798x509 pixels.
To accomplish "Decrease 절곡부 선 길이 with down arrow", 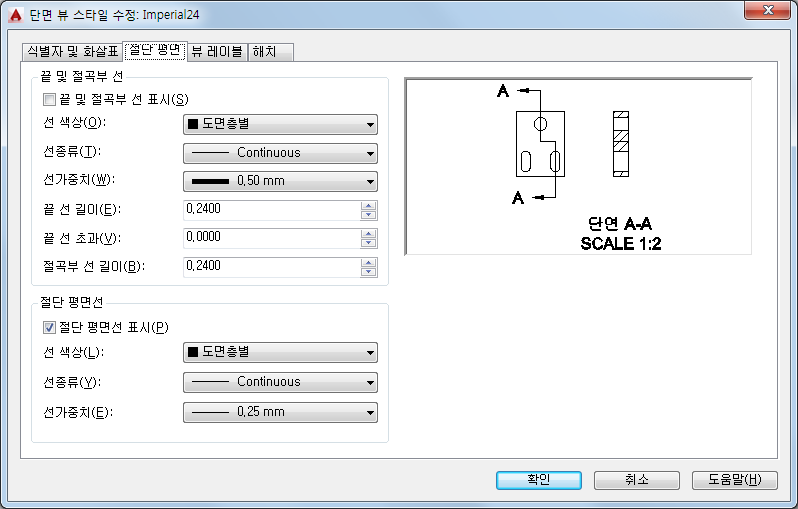I will (x=368, y=272).
